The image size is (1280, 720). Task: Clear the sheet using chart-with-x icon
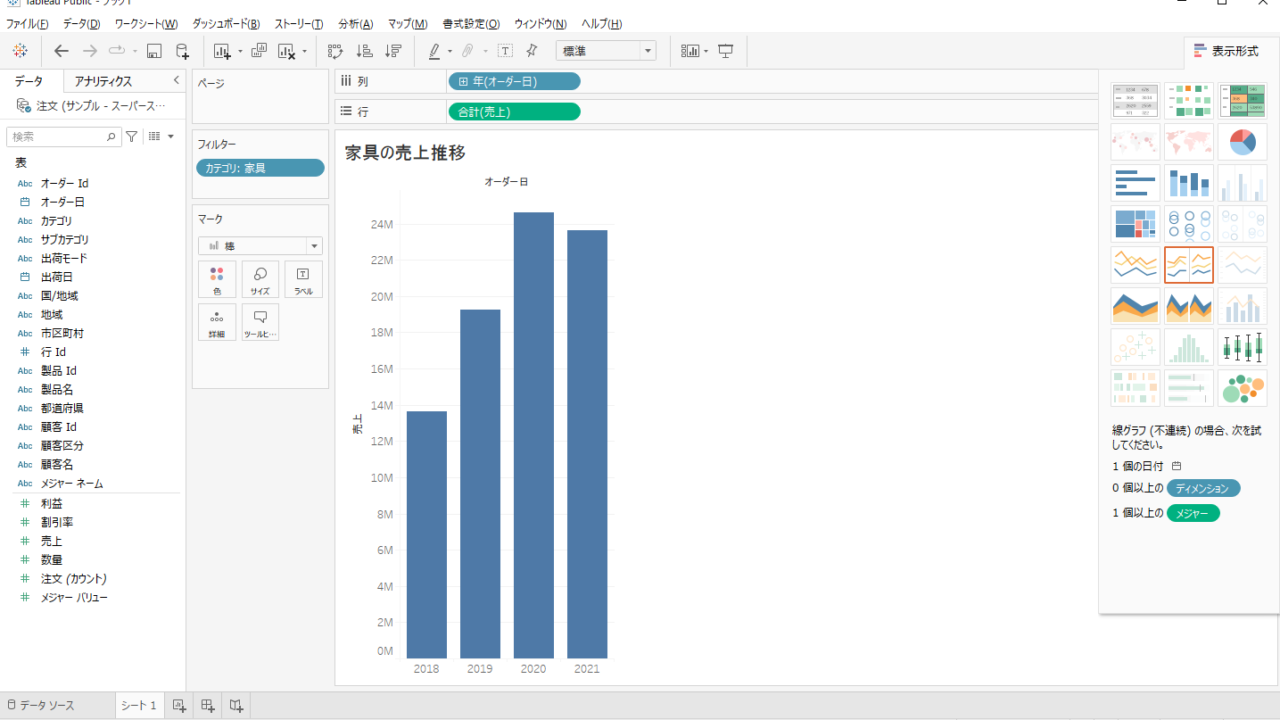click(x=288, y=51)
